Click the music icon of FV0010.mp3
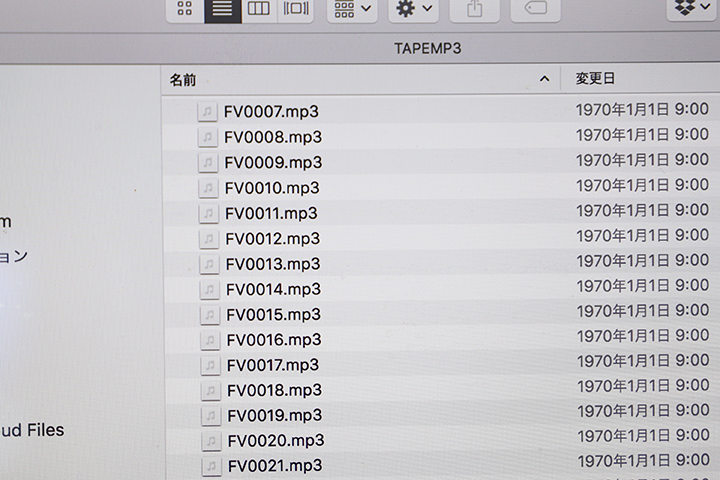Viewport: 720px width, 480px height. pos(208,188)
